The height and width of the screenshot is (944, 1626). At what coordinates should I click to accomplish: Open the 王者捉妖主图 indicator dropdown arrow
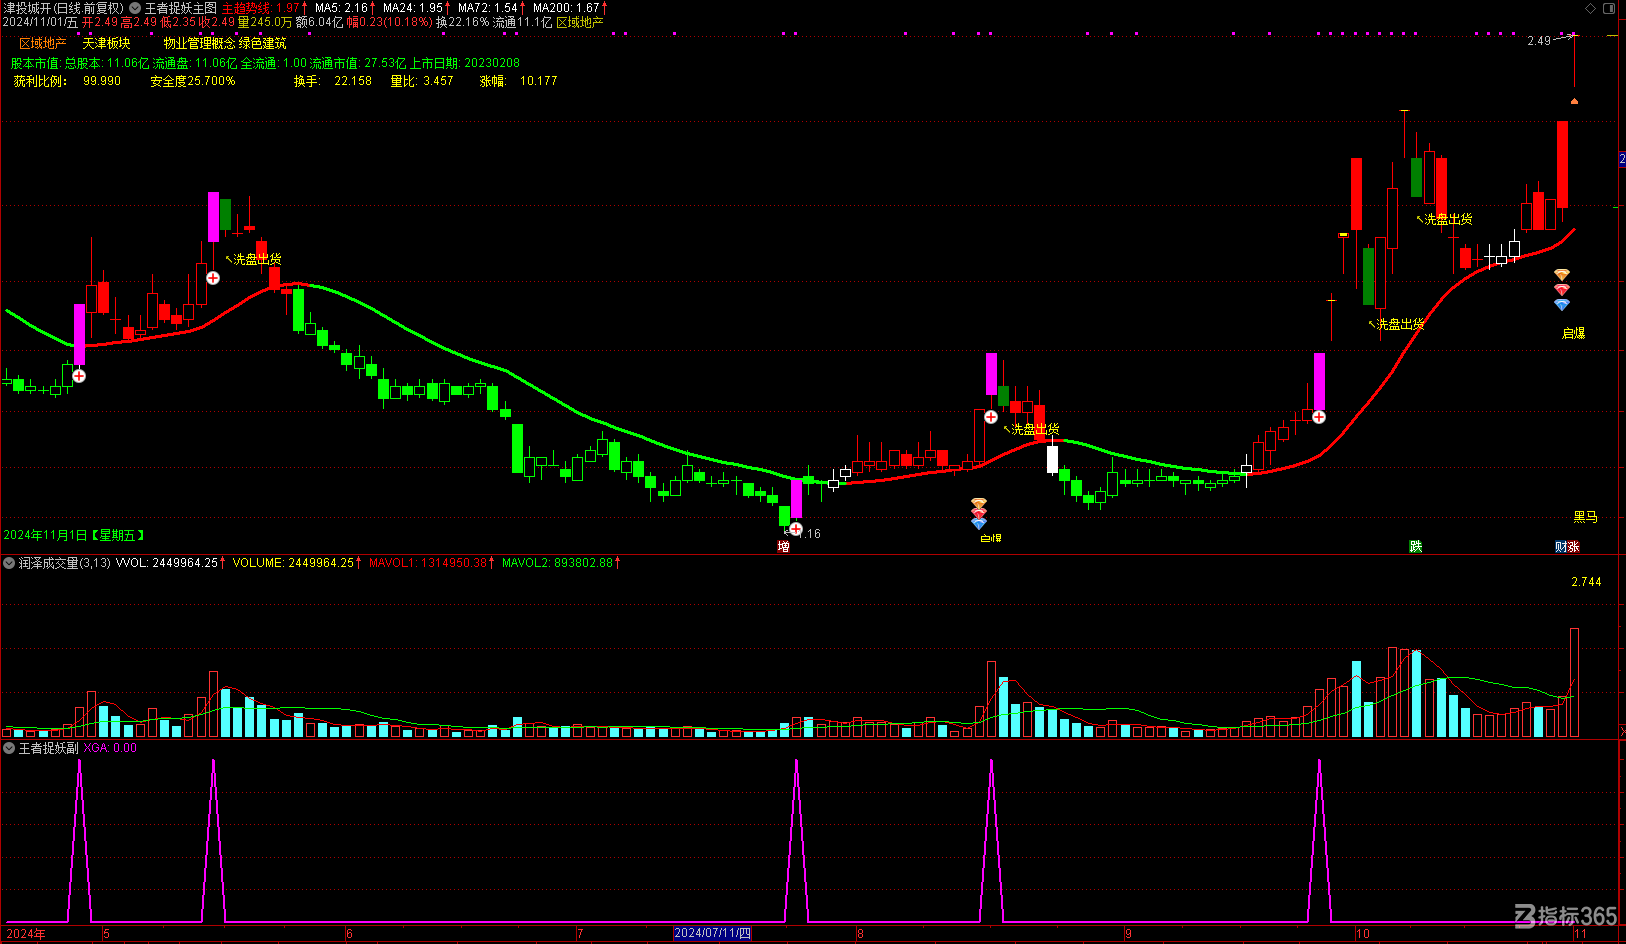(x=135, y=8)
